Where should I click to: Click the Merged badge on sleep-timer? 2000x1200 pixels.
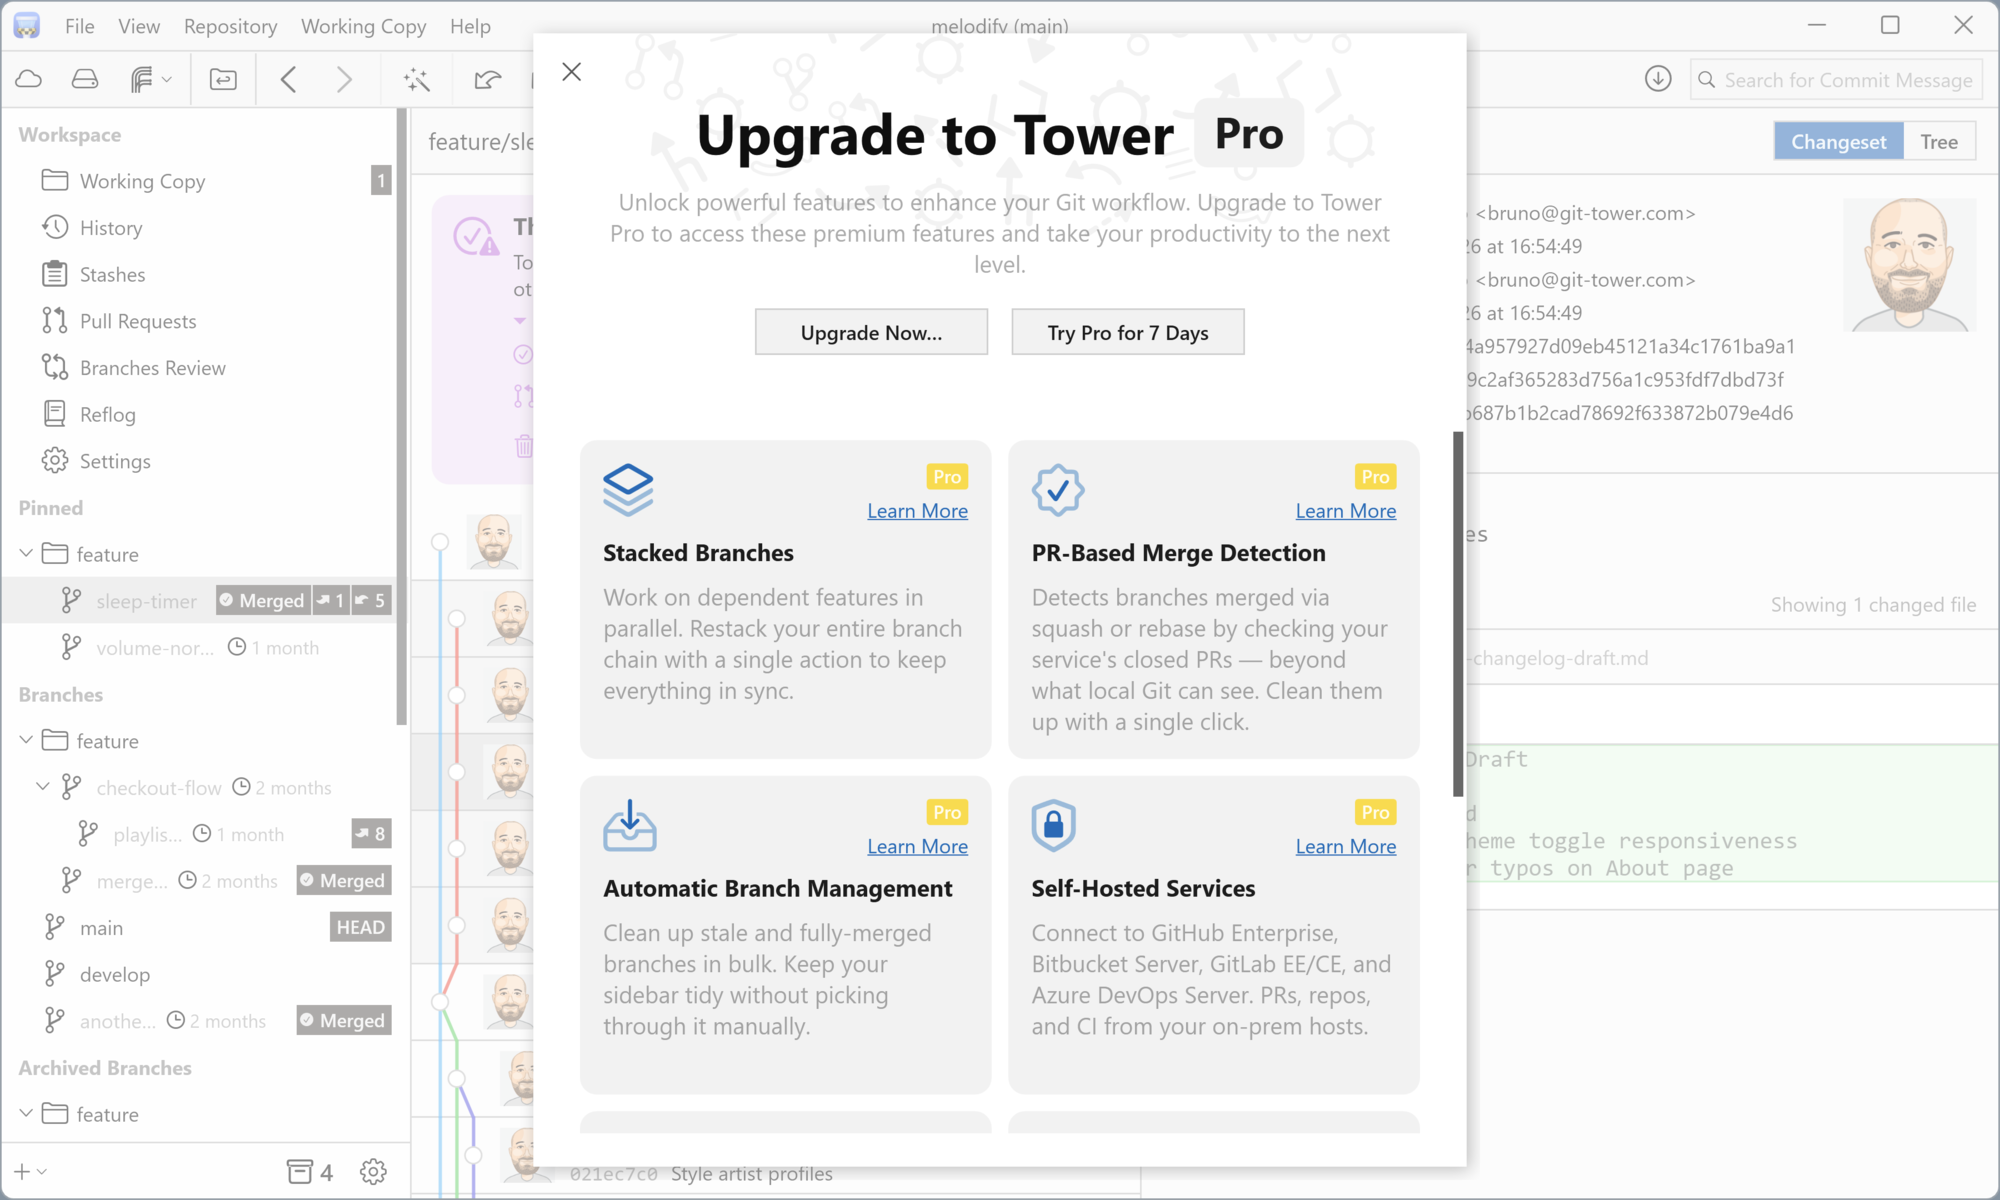(x=263, y=600)
